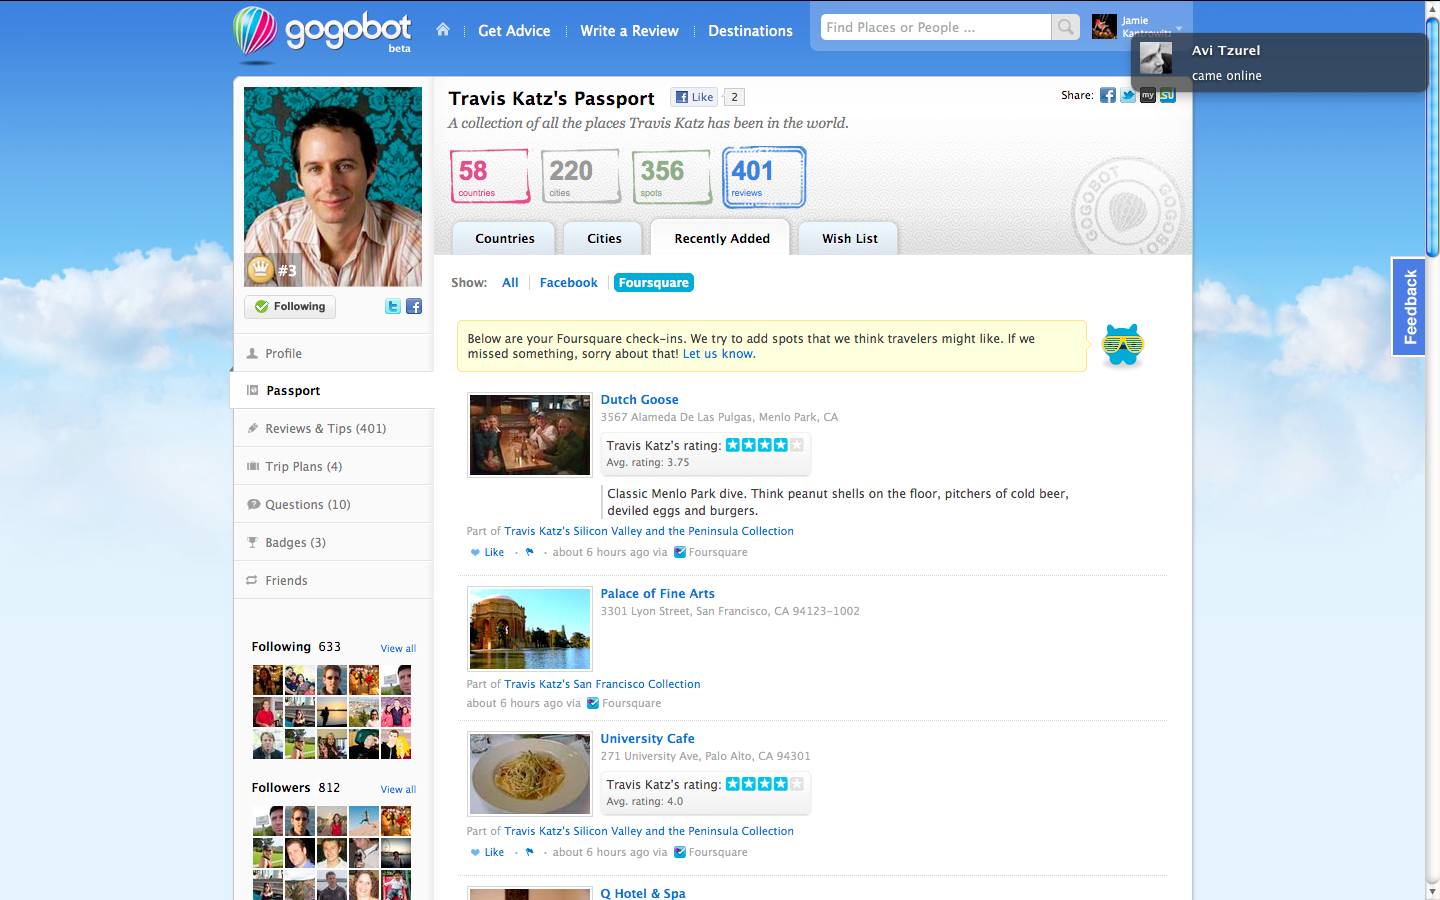Go to the home icon in top navigation

(443, 30)
